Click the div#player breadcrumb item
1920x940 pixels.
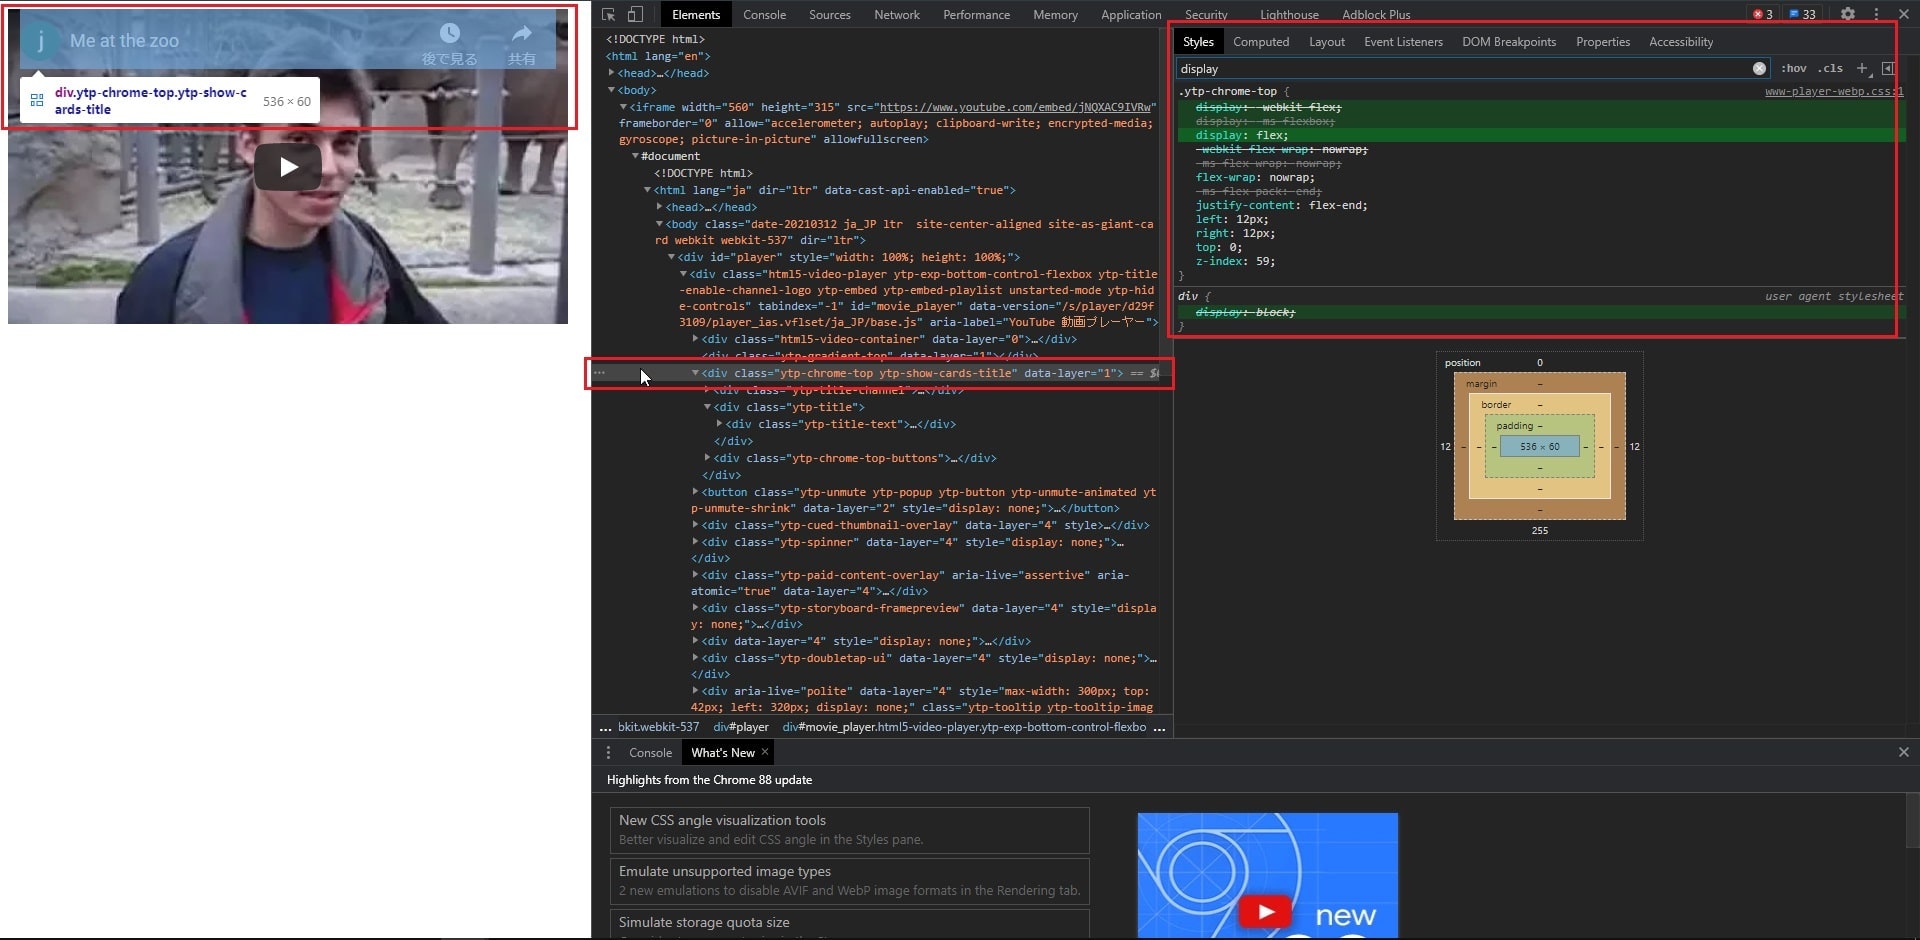[x=741, y=728]
